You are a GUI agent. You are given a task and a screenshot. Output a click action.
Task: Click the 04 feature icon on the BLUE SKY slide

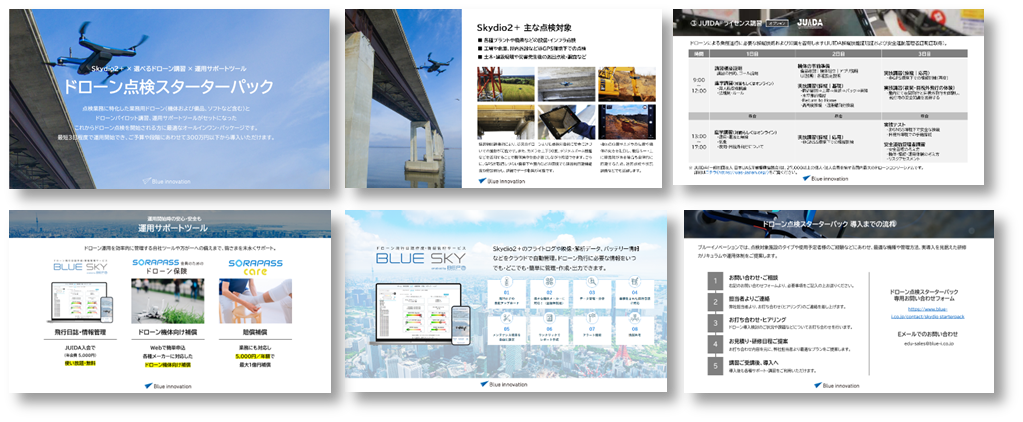tap(635, 280)
